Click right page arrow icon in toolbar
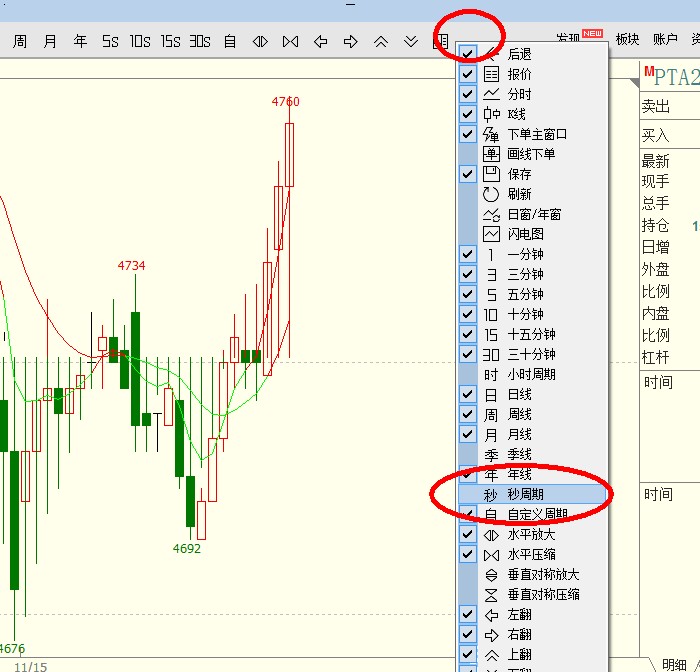This screenshot has width=700, height=672. click(350, 42)
